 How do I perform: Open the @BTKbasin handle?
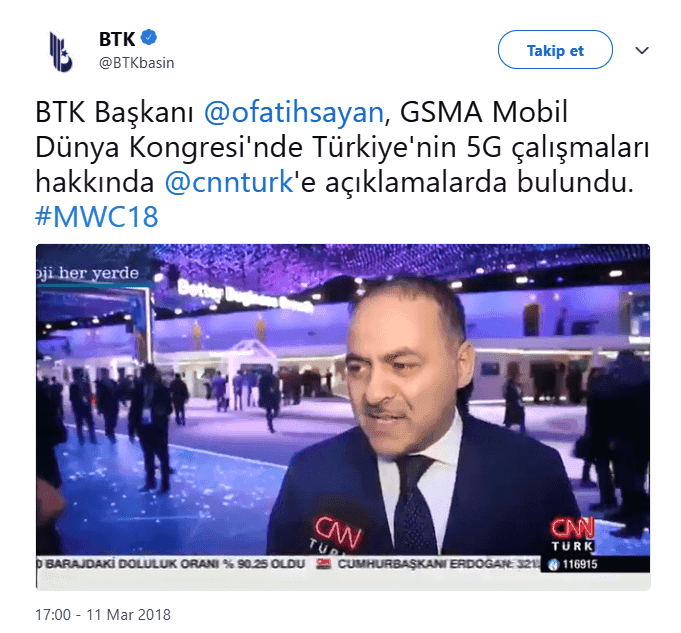pos(136,63)
